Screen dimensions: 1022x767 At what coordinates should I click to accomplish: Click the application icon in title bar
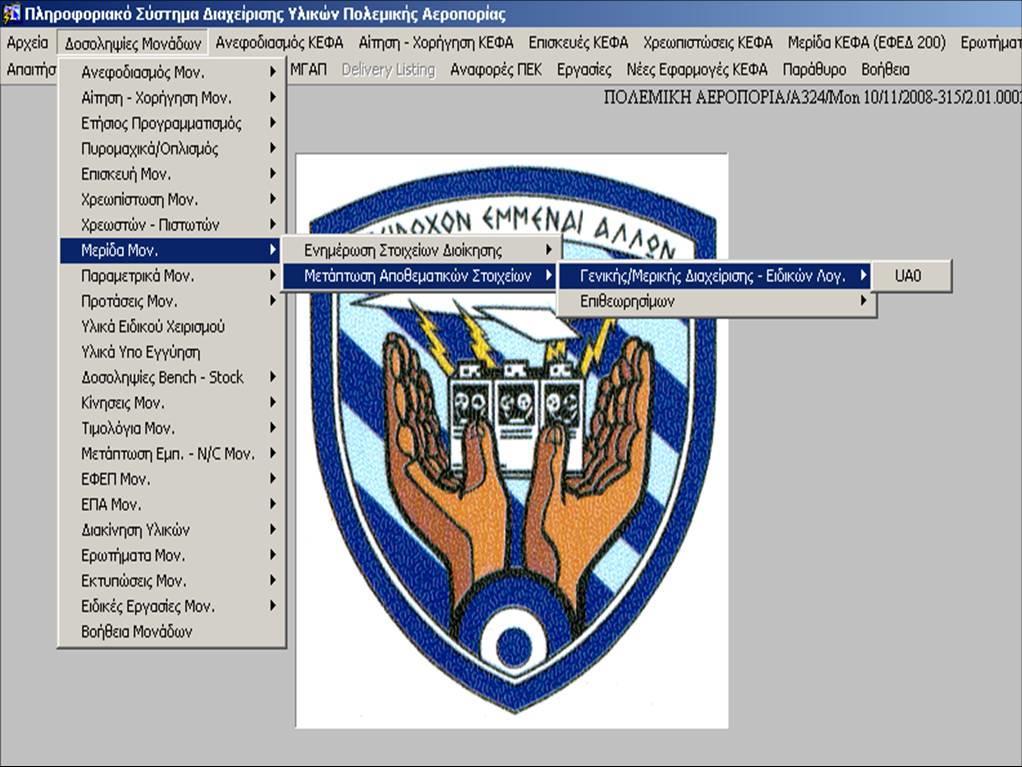[11, 14]
